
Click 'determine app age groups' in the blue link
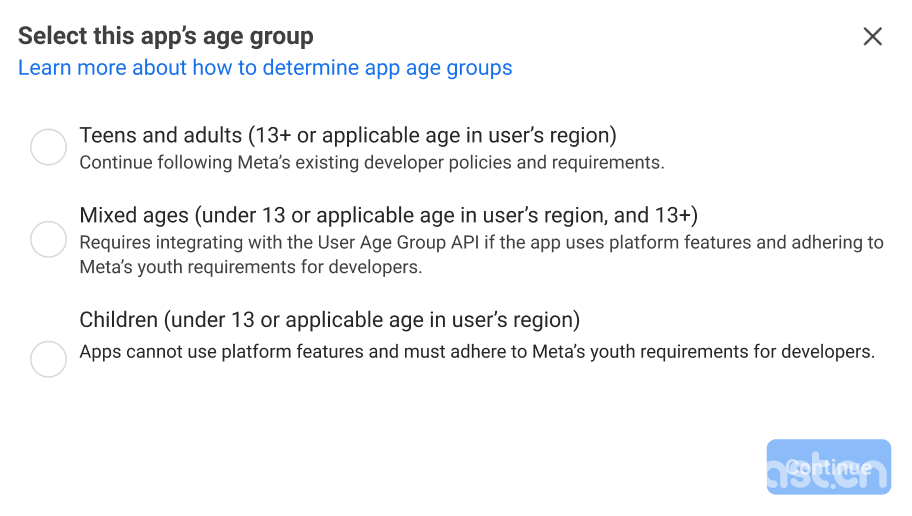click(387, 67)
